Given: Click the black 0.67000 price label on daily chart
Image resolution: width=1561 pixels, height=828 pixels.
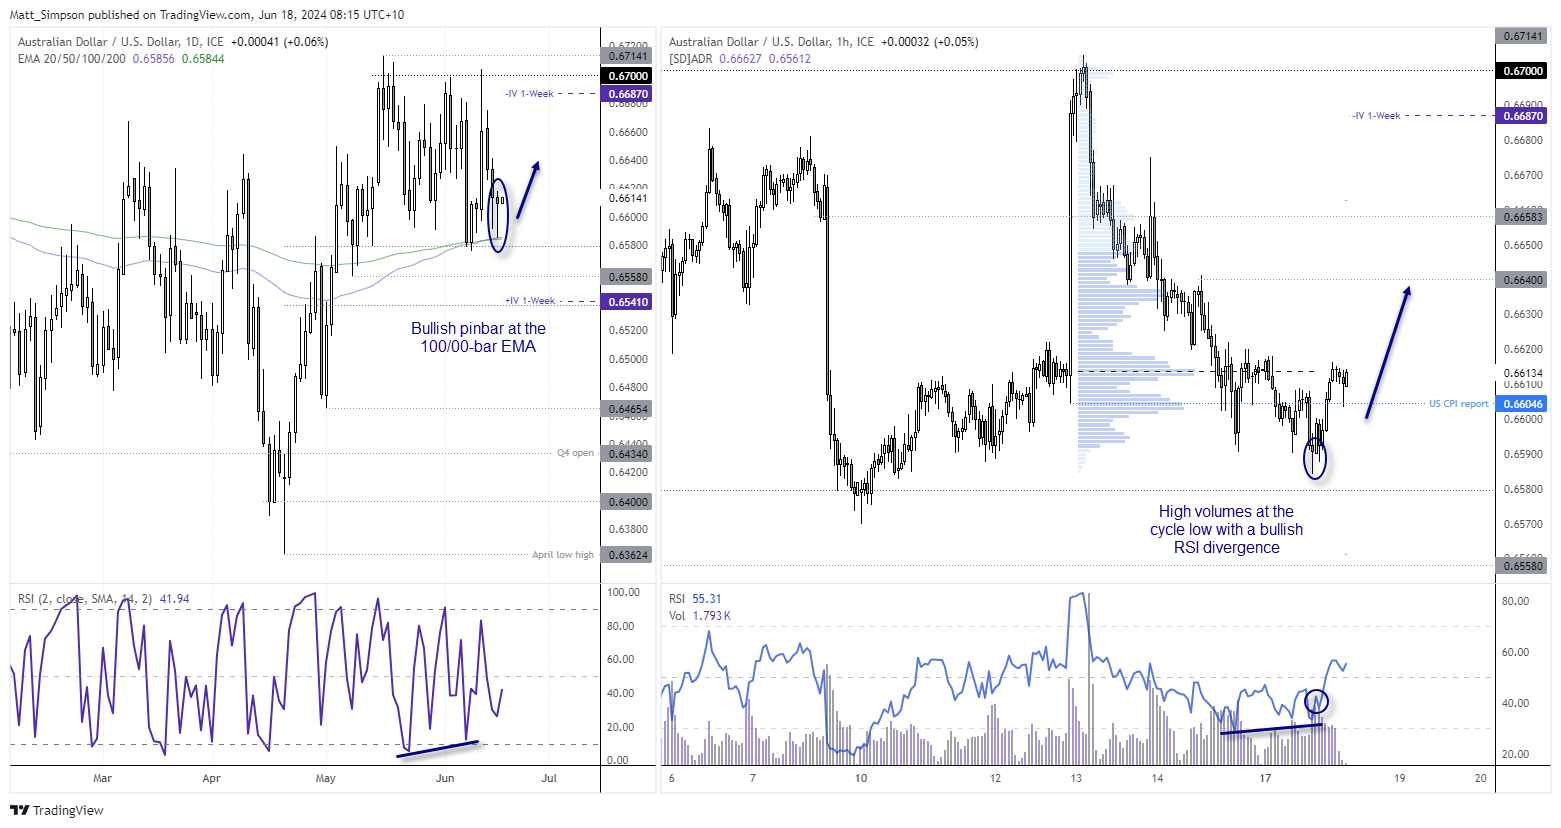Looking at the screenshot, I should 627,76.
